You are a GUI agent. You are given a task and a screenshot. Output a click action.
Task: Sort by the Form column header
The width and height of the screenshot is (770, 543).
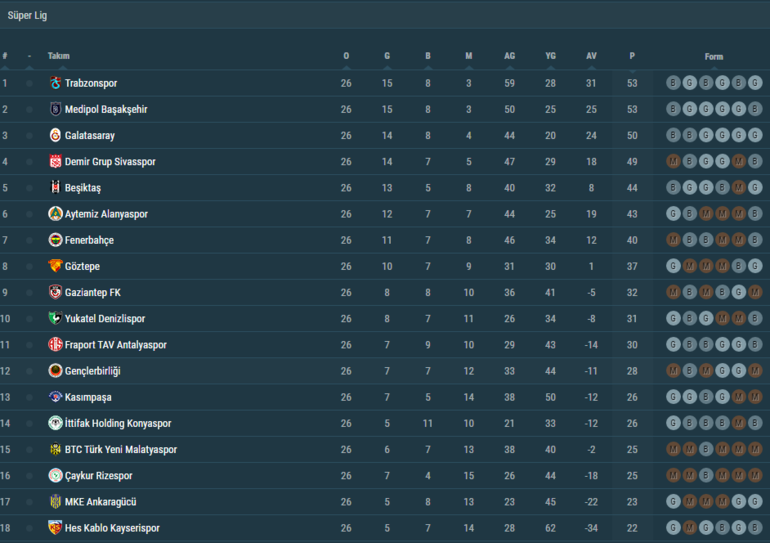coord(713,57)
